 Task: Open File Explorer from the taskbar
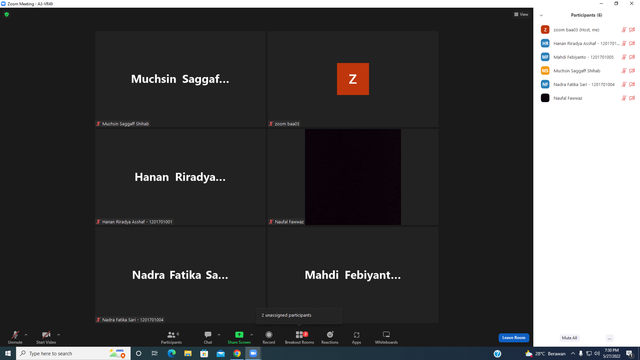point(188,353)
